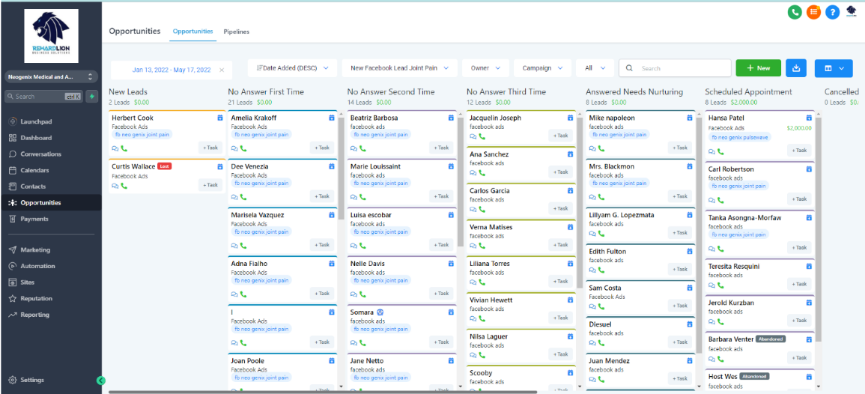The height and width of the screenshot is (394, 865).
Task: Click the sidebar search box
Action: pyautogui.click(x=44, y=97)
